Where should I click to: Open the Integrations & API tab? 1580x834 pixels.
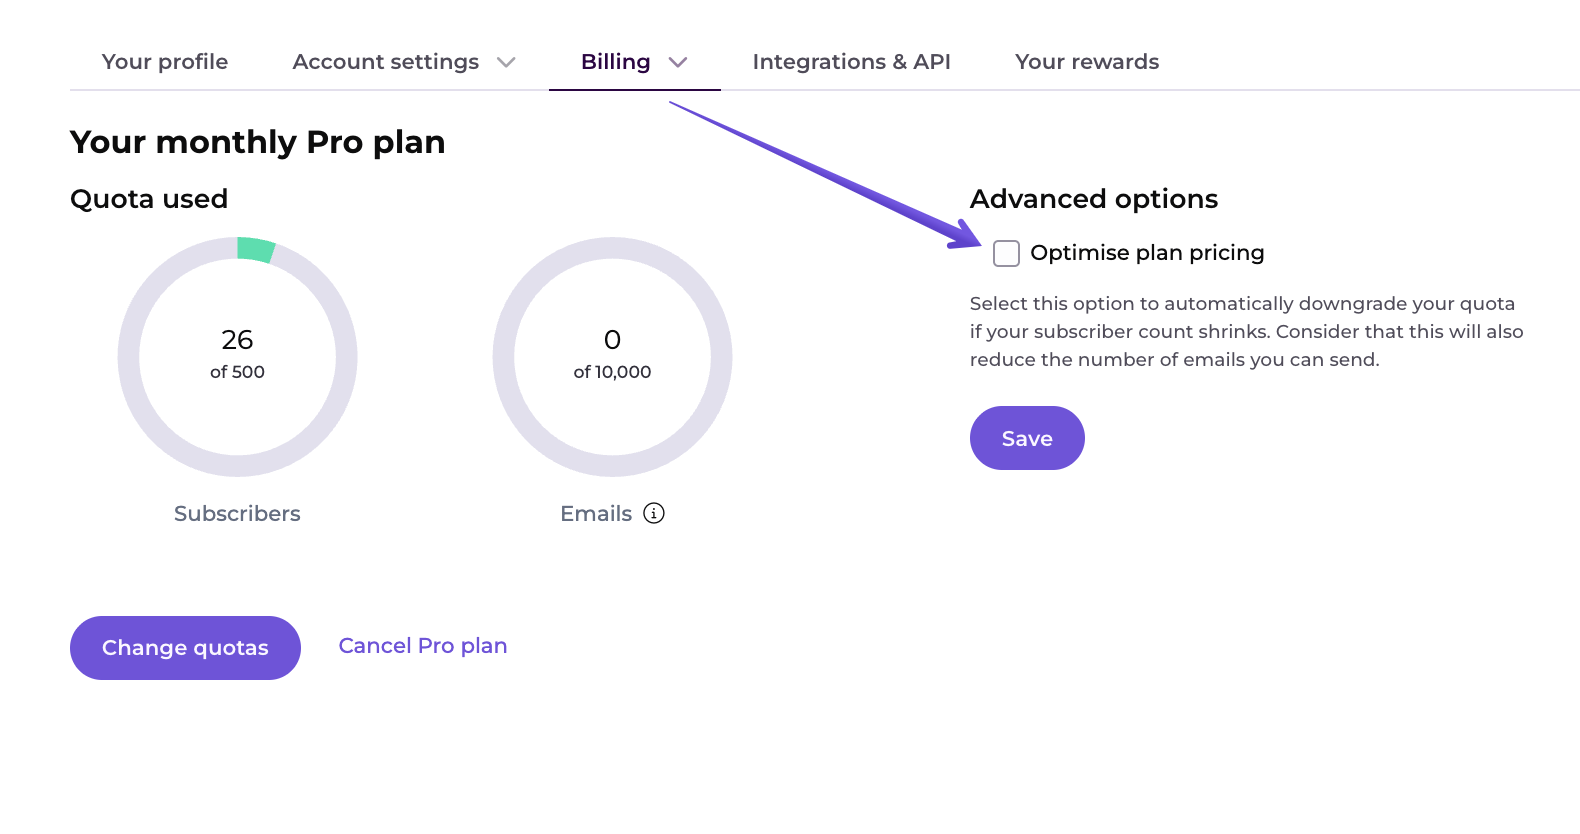tap(851, 62)
